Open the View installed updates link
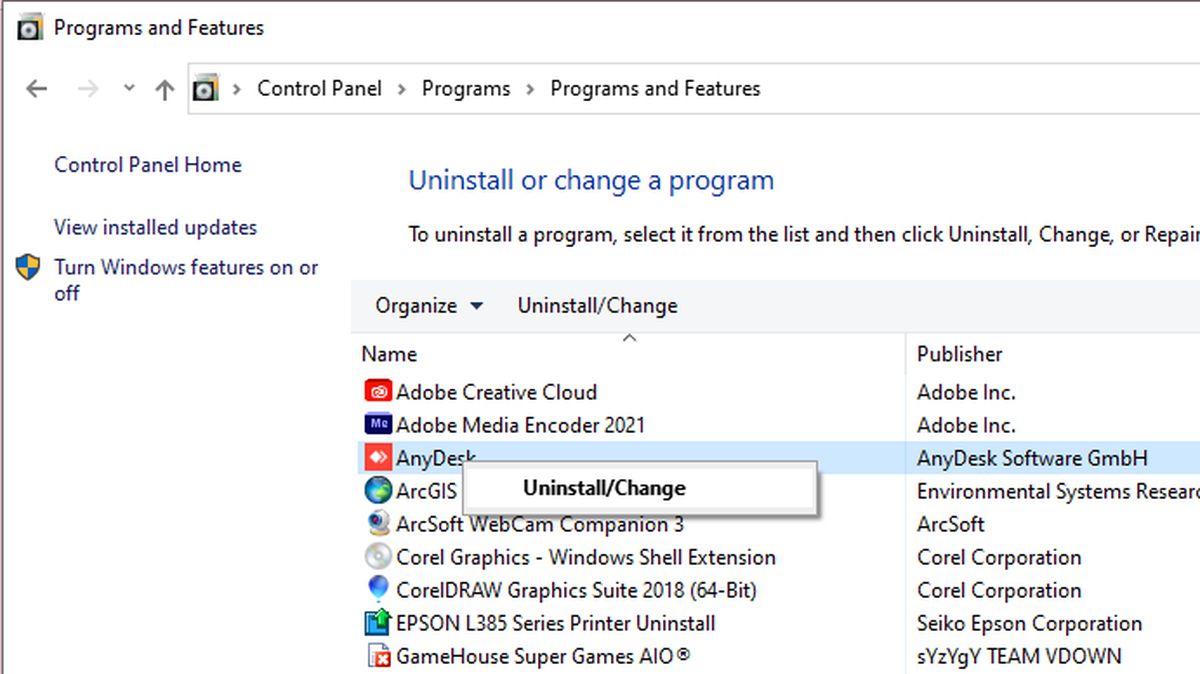This screenshot has width=1200, height=674. click(155, 228)
